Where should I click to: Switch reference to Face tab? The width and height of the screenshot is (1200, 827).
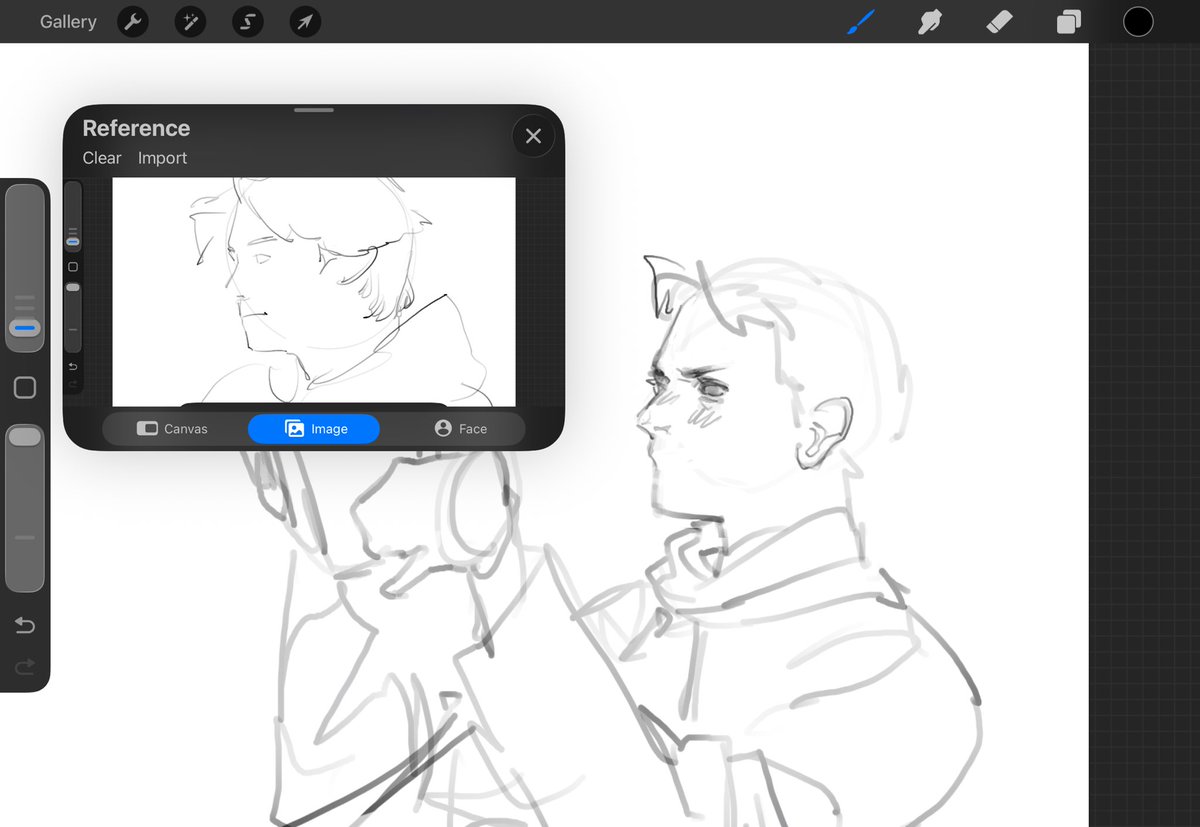coord(460,429)
